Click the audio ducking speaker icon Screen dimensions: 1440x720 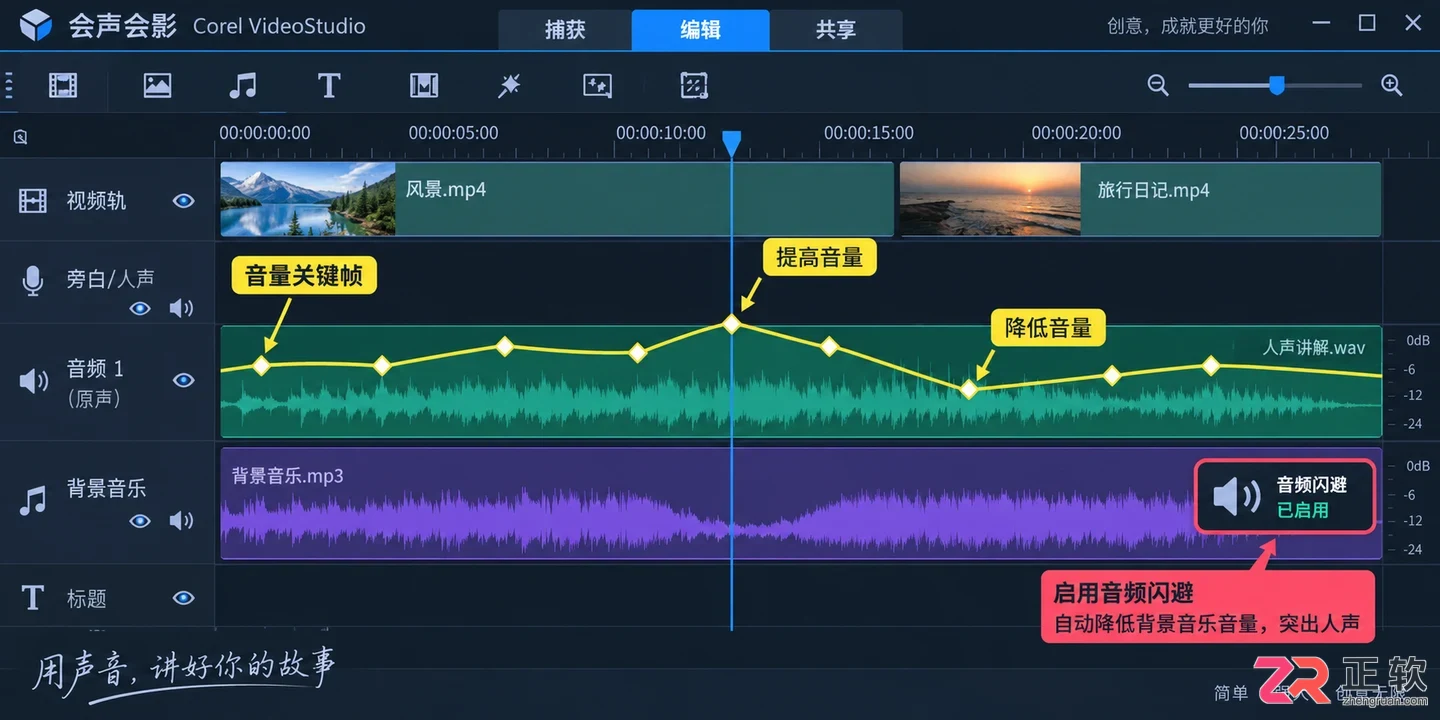1237,496
